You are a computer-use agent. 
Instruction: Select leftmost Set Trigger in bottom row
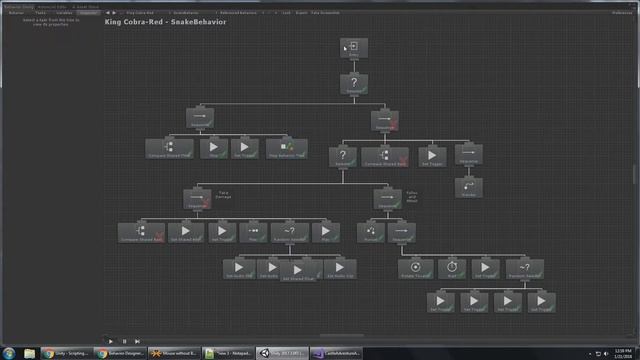coord(440,303)
